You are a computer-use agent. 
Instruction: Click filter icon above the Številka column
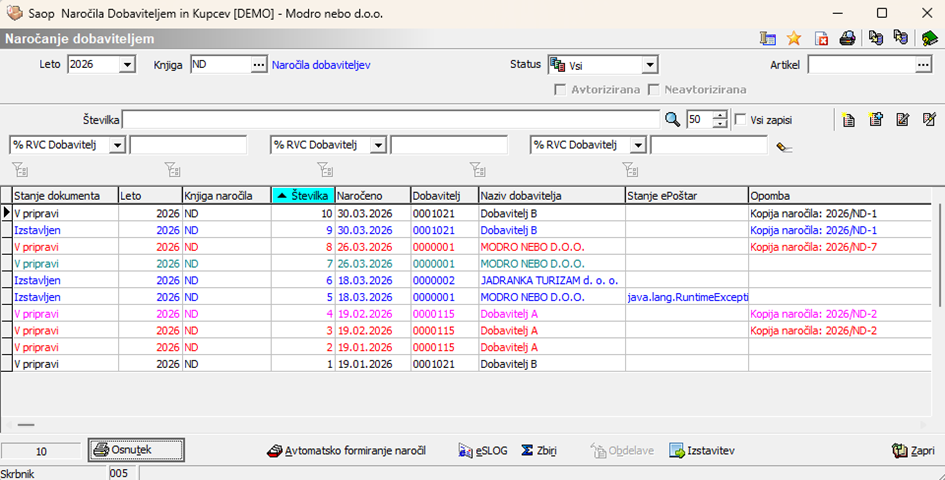(325, 169)
